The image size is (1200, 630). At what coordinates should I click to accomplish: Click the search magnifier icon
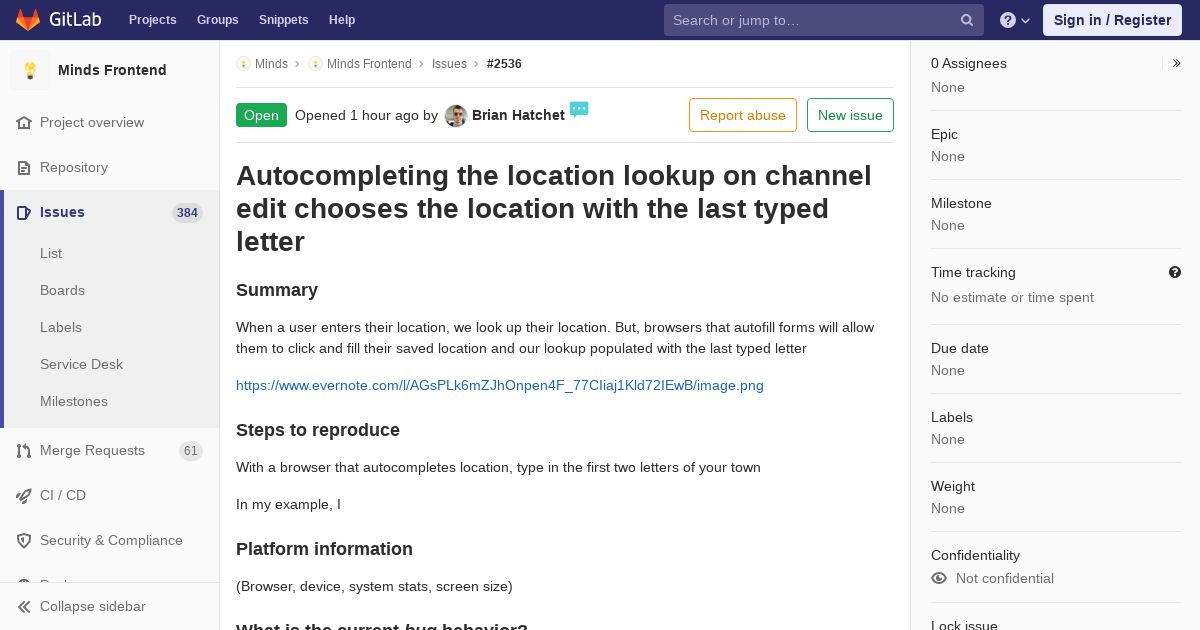point(967,20)
